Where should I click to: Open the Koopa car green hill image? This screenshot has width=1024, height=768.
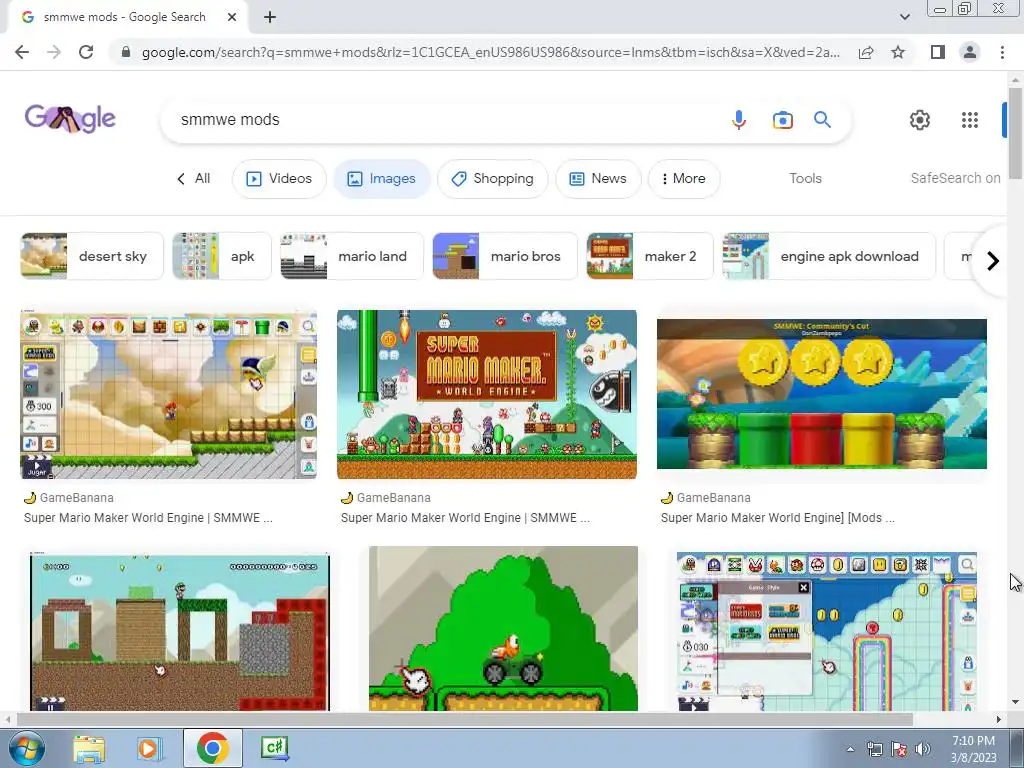click(x=503, y=628)
